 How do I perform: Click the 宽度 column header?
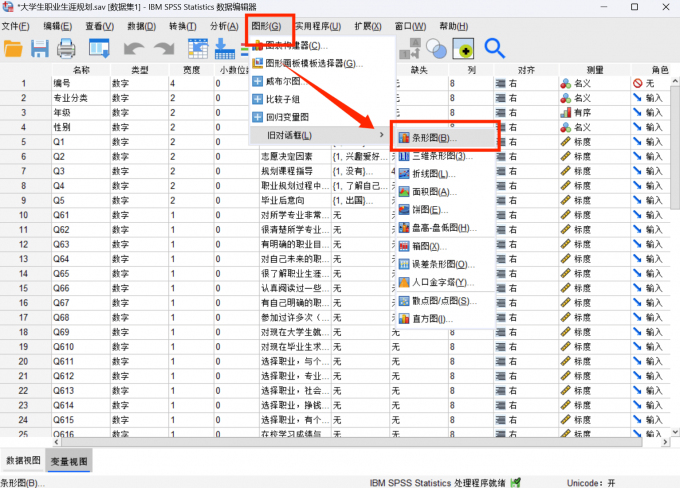coord(191,70)
